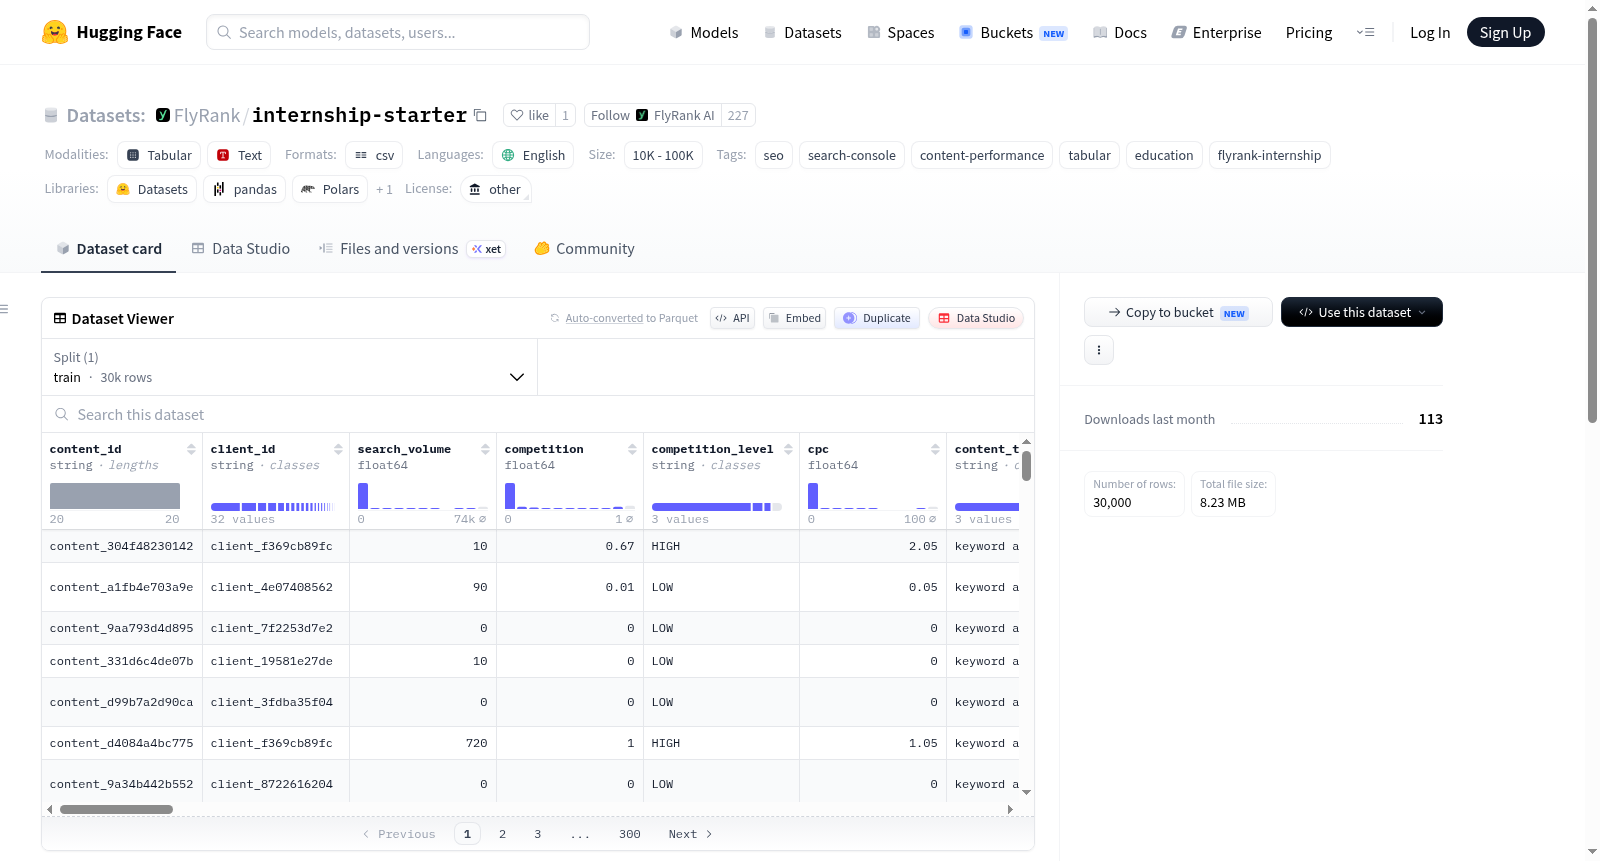
Task: Focus the Search models, datasets, users field
Action: click(x=398, y=32)
